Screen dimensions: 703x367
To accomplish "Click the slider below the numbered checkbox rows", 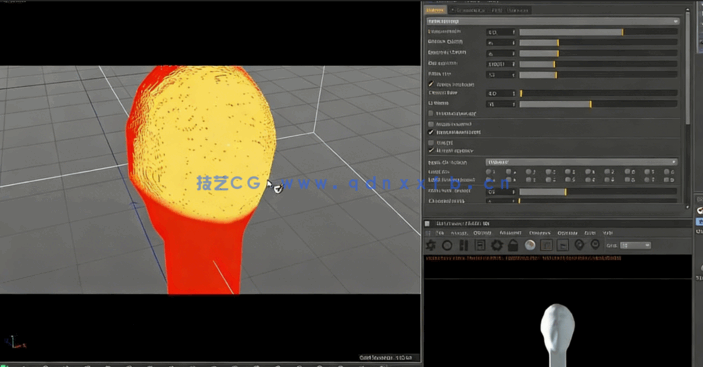I will pyautogui.click(x=598, y=192).
